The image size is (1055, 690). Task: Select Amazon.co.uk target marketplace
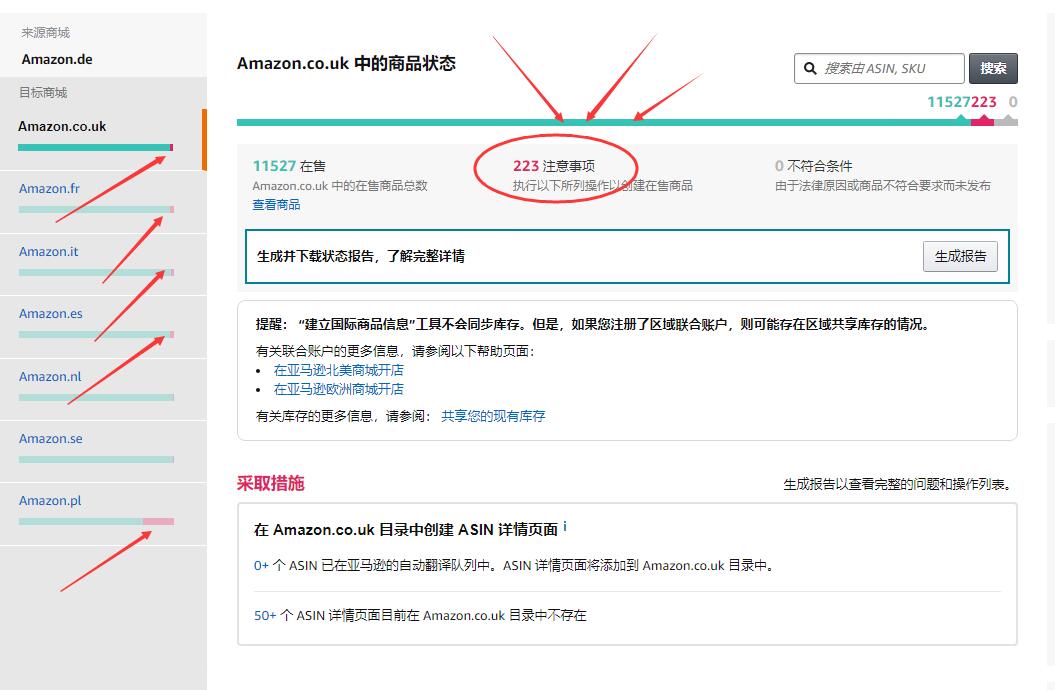pos(62,126)
